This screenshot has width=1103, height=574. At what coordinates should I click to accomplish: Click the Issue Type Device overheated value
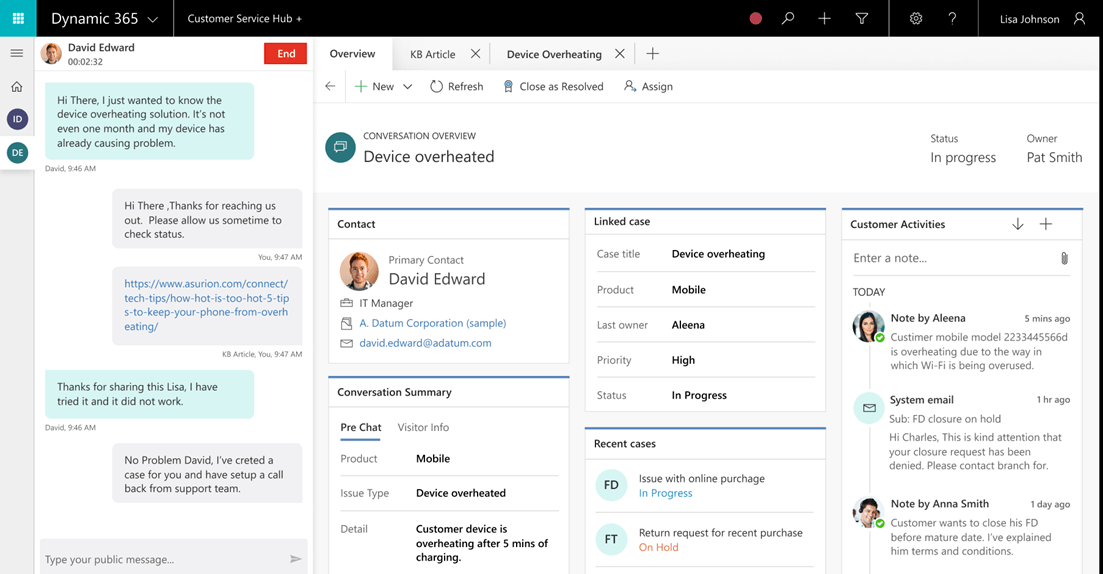pos(461,493)
